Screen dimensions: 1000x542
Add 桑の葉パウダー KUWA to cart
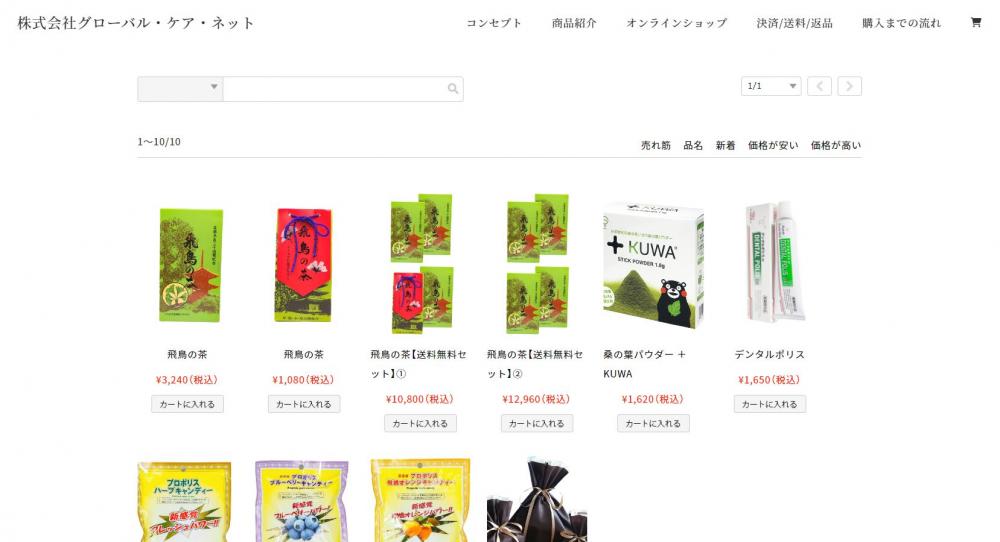coord(653,423)
